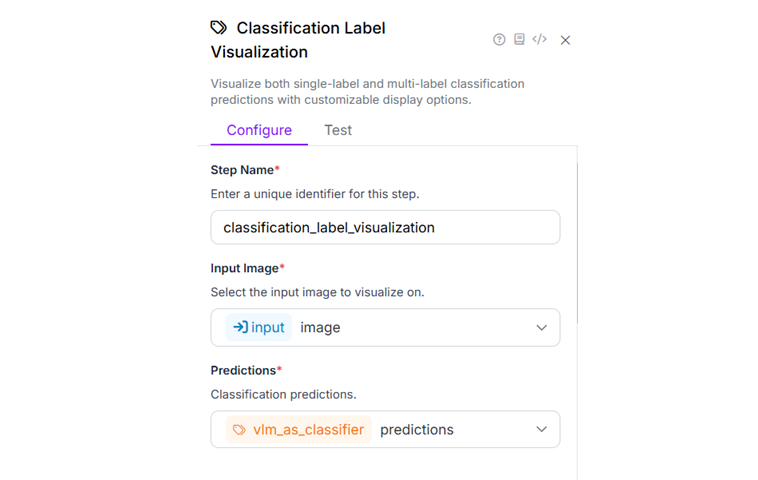
Task: Expand the Input Image dropdown chevron
Action: click(x=542, y=327)
